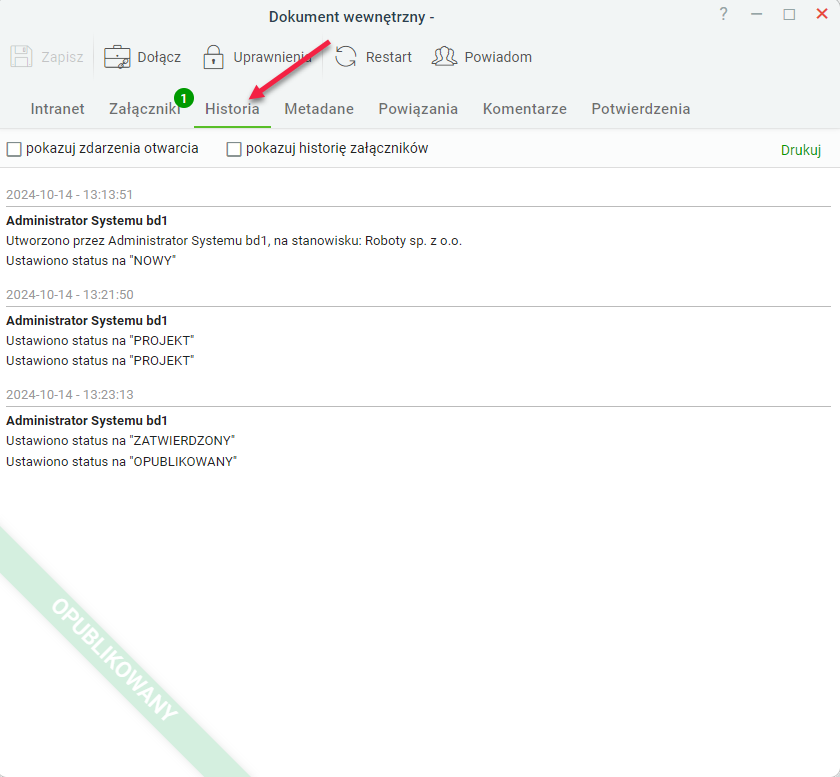
Task: Click timestamp 2024-10-14 - 13:21:50
Action: click(x=70, y=295)
